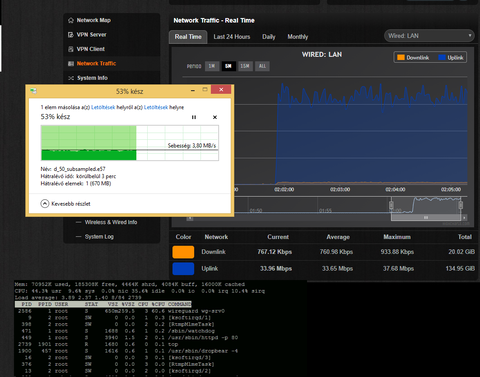Switch to the Monthly tab
Image resolution: width=480 pixels, height=377 pixels.
click(298, 37)
